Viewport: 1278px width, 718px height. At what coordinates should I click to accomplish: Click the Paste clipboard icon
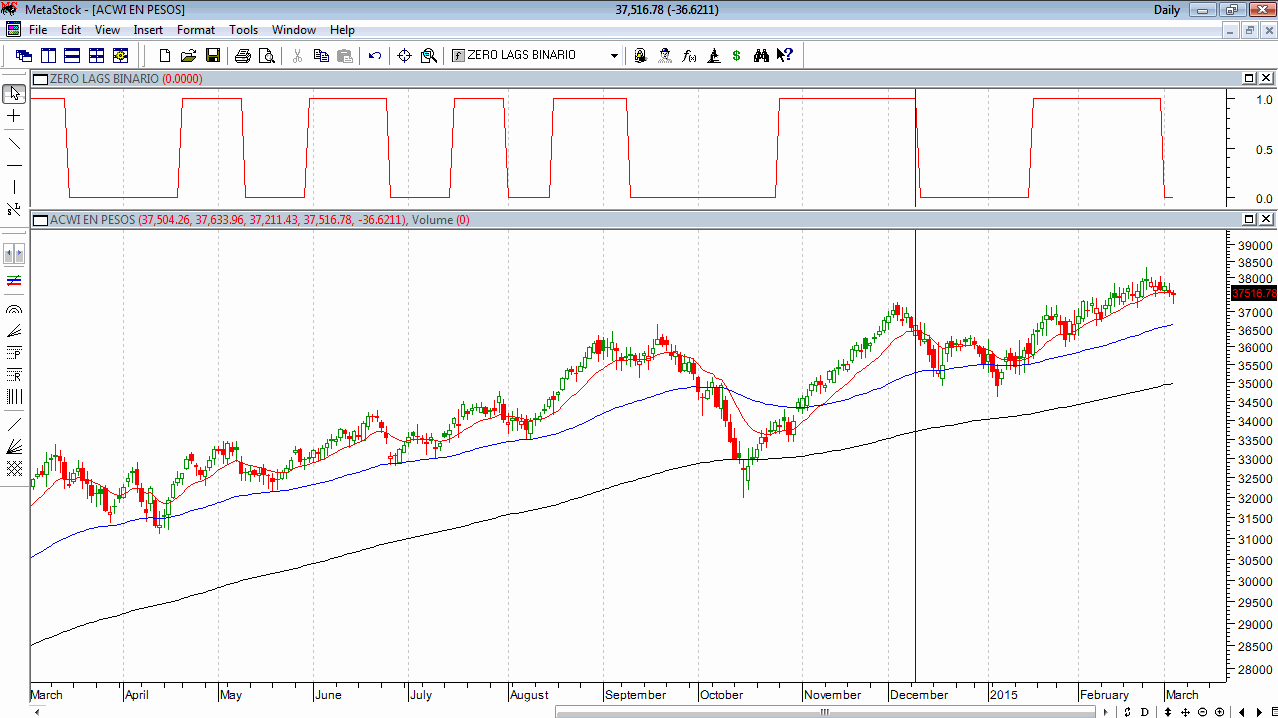[x=345, y=56]
